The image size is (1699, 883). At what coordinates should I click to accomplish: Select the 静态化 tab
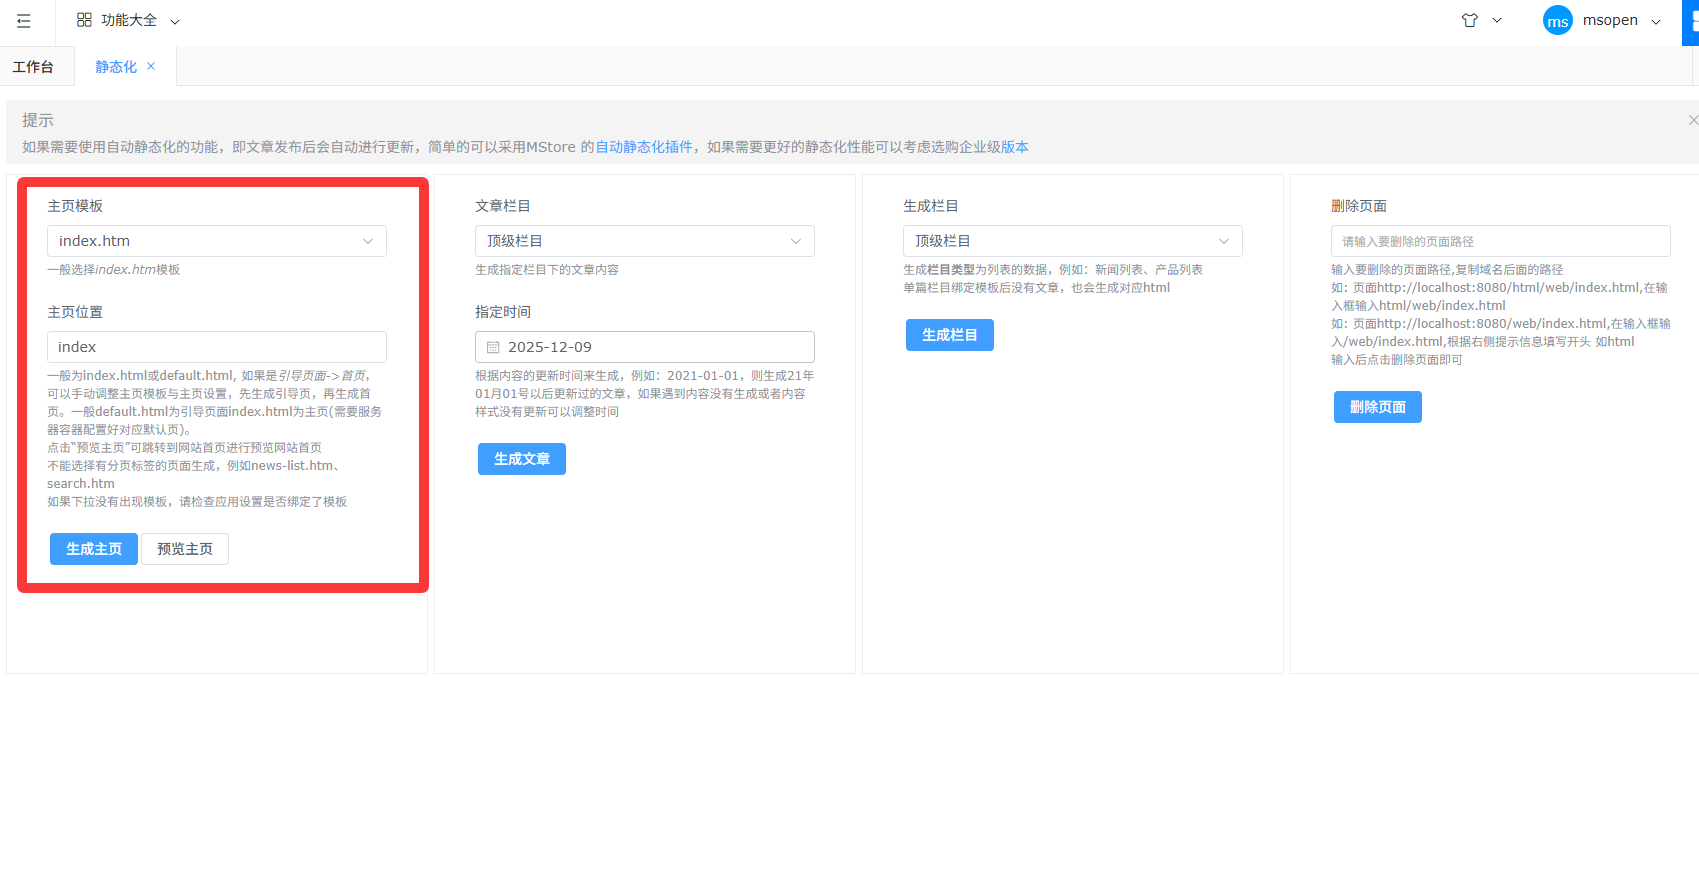[116, 67]
